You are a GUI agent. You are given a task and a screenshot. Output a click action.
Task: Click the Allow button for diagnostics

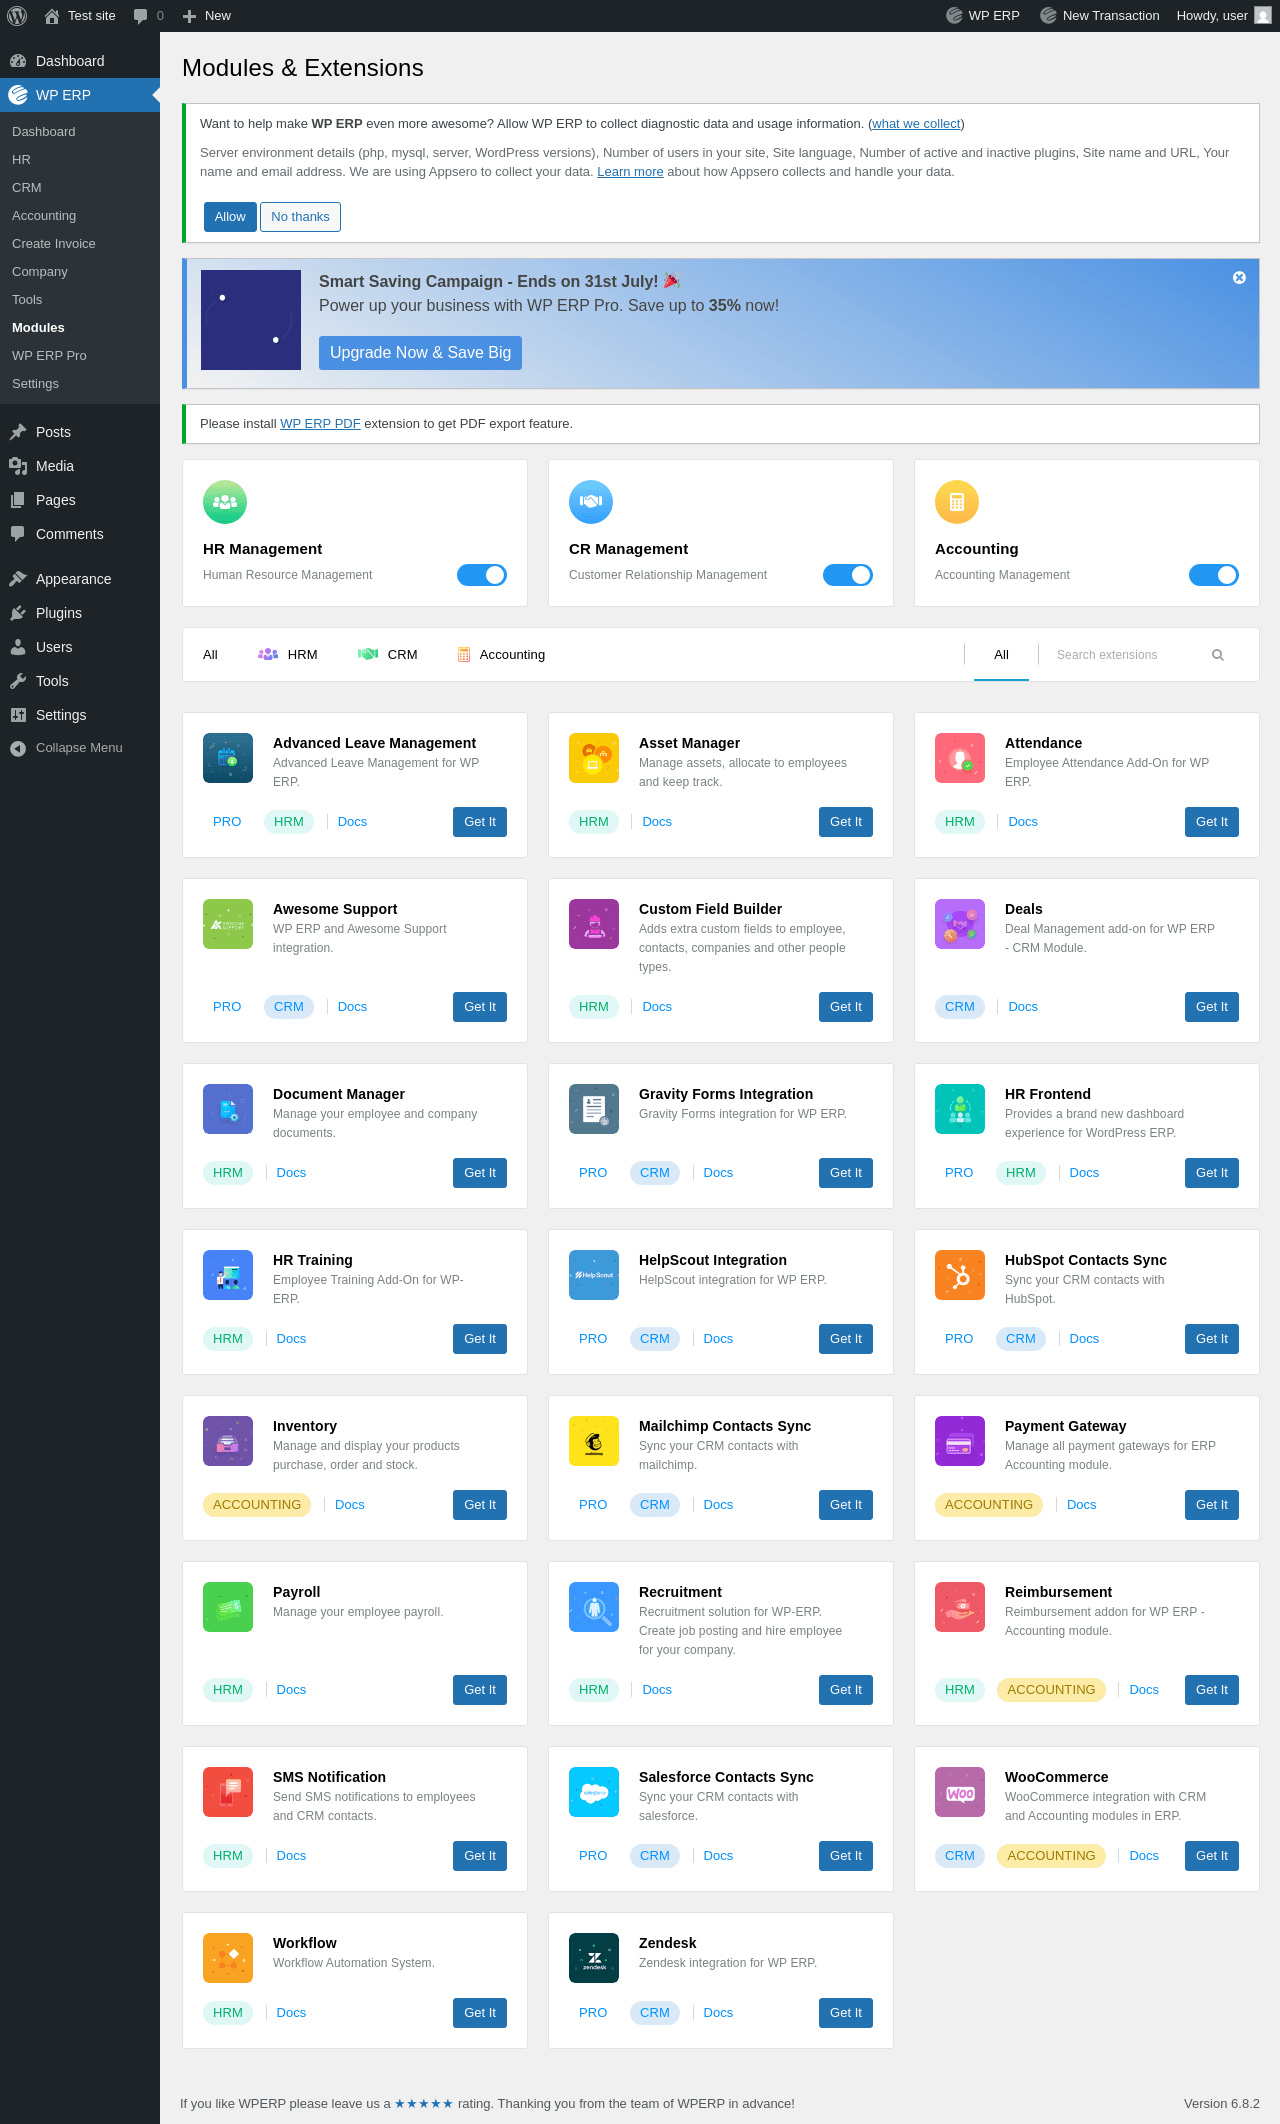[230, 217]
